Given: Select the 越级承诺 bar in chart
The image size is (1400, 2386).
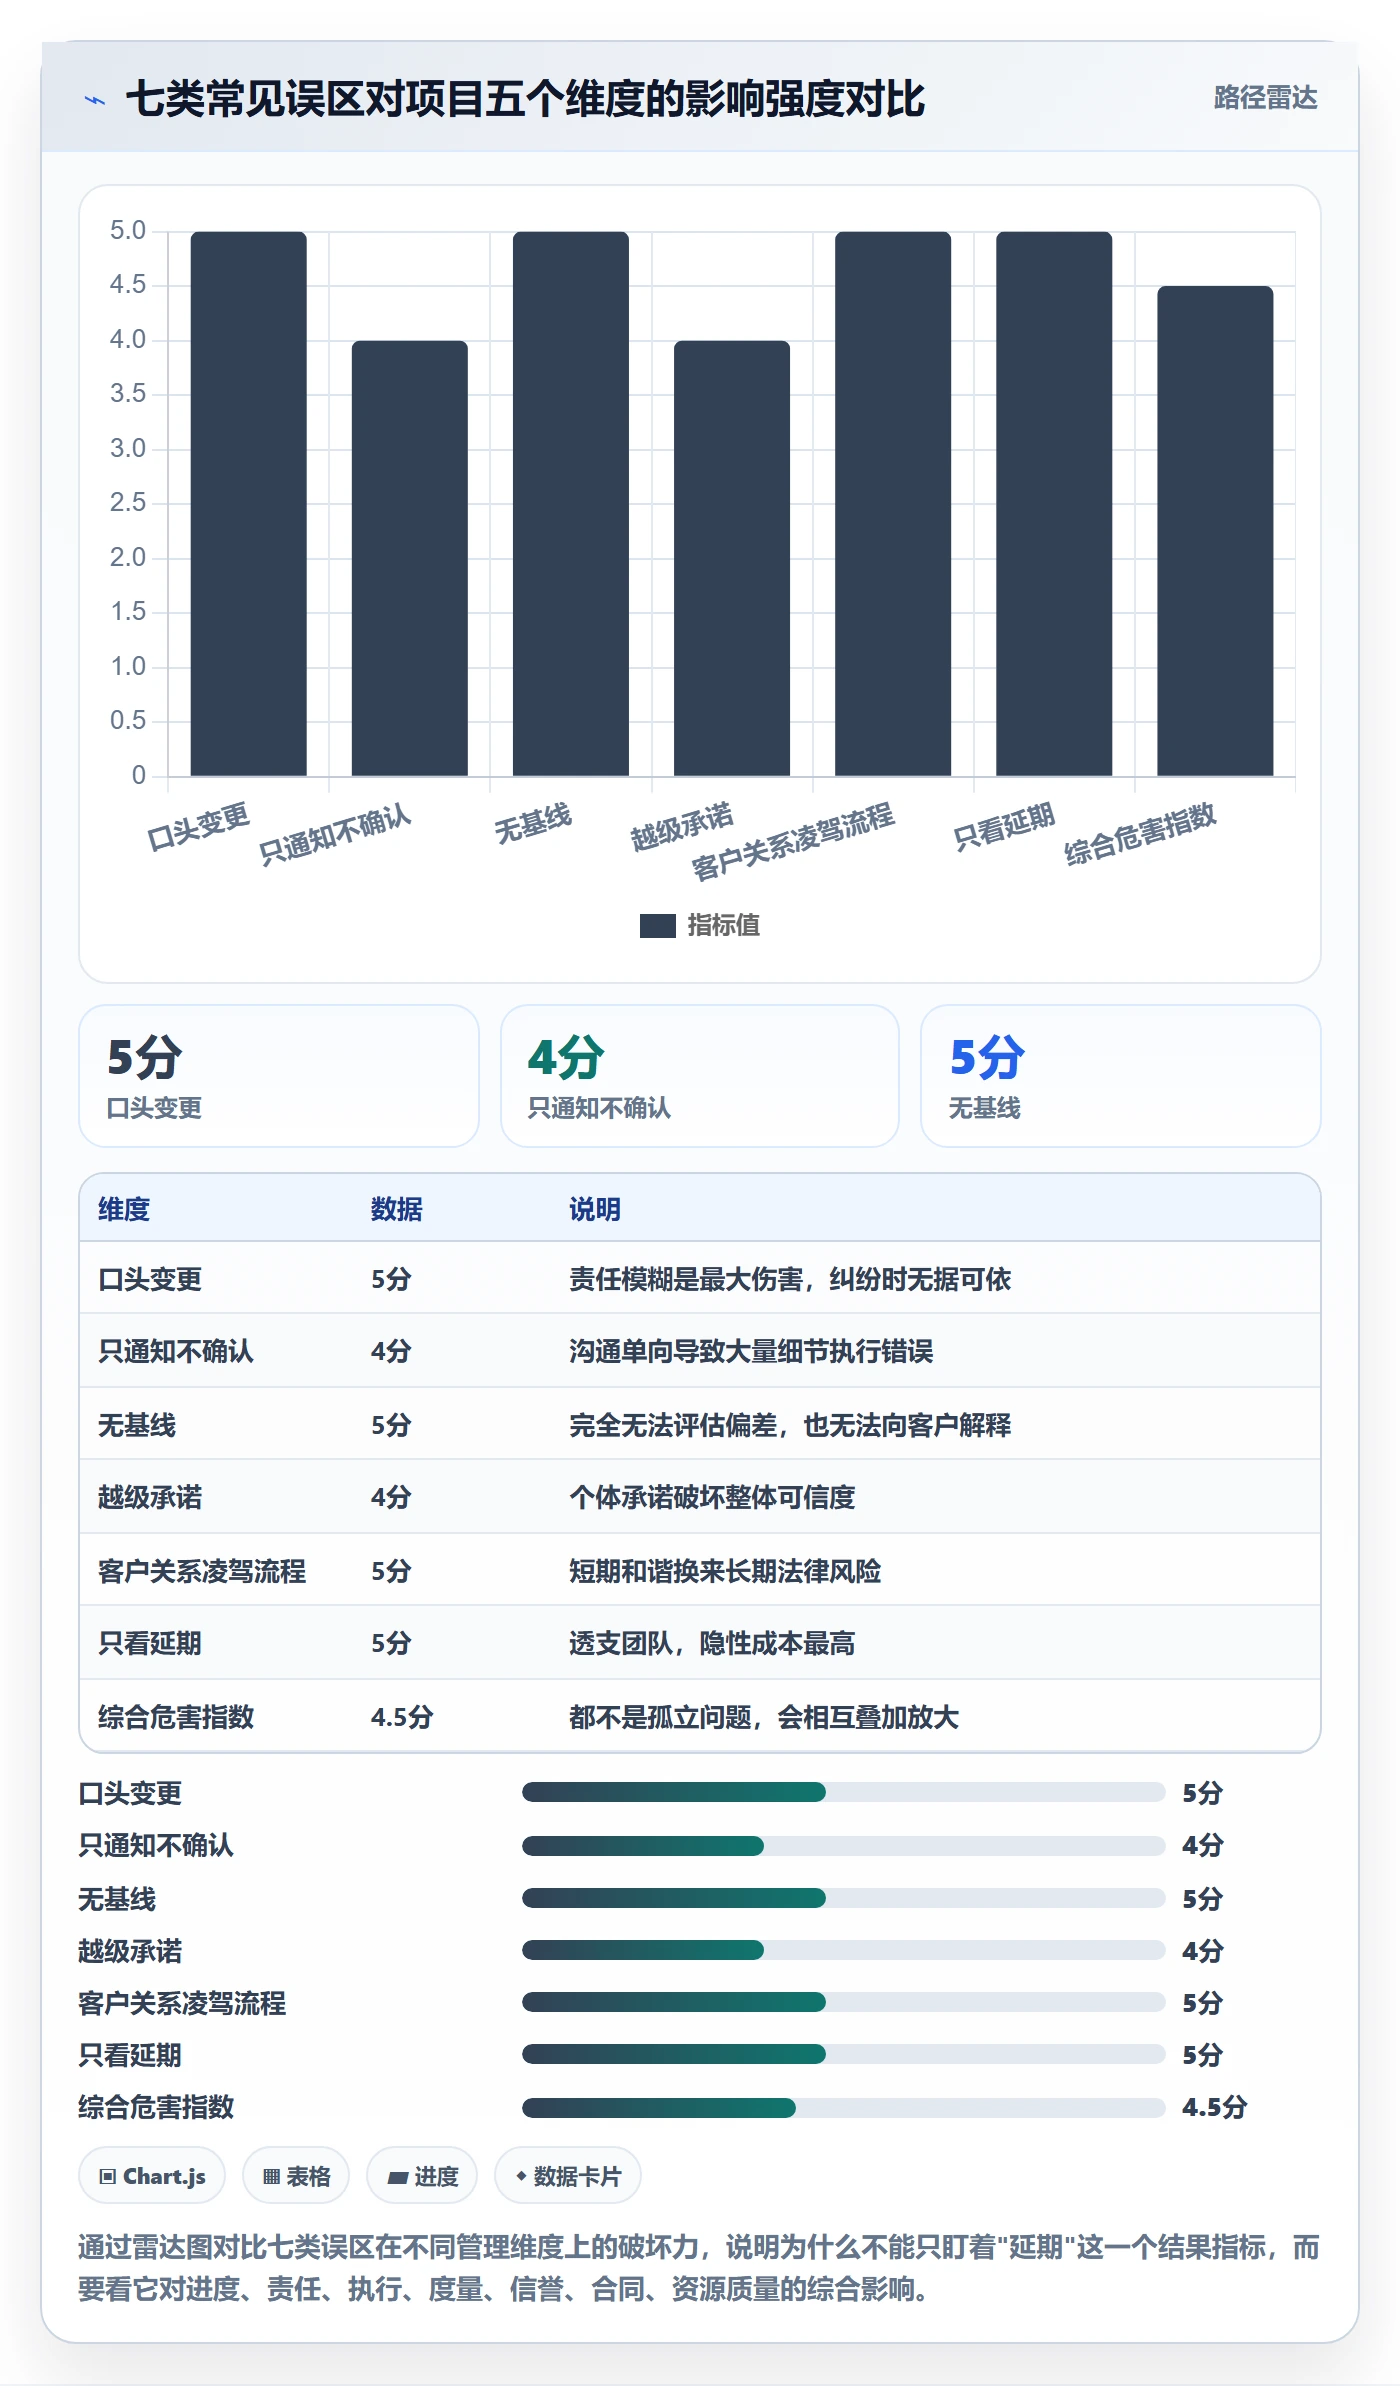Looking at the screenshot, I should pos(731,558).
